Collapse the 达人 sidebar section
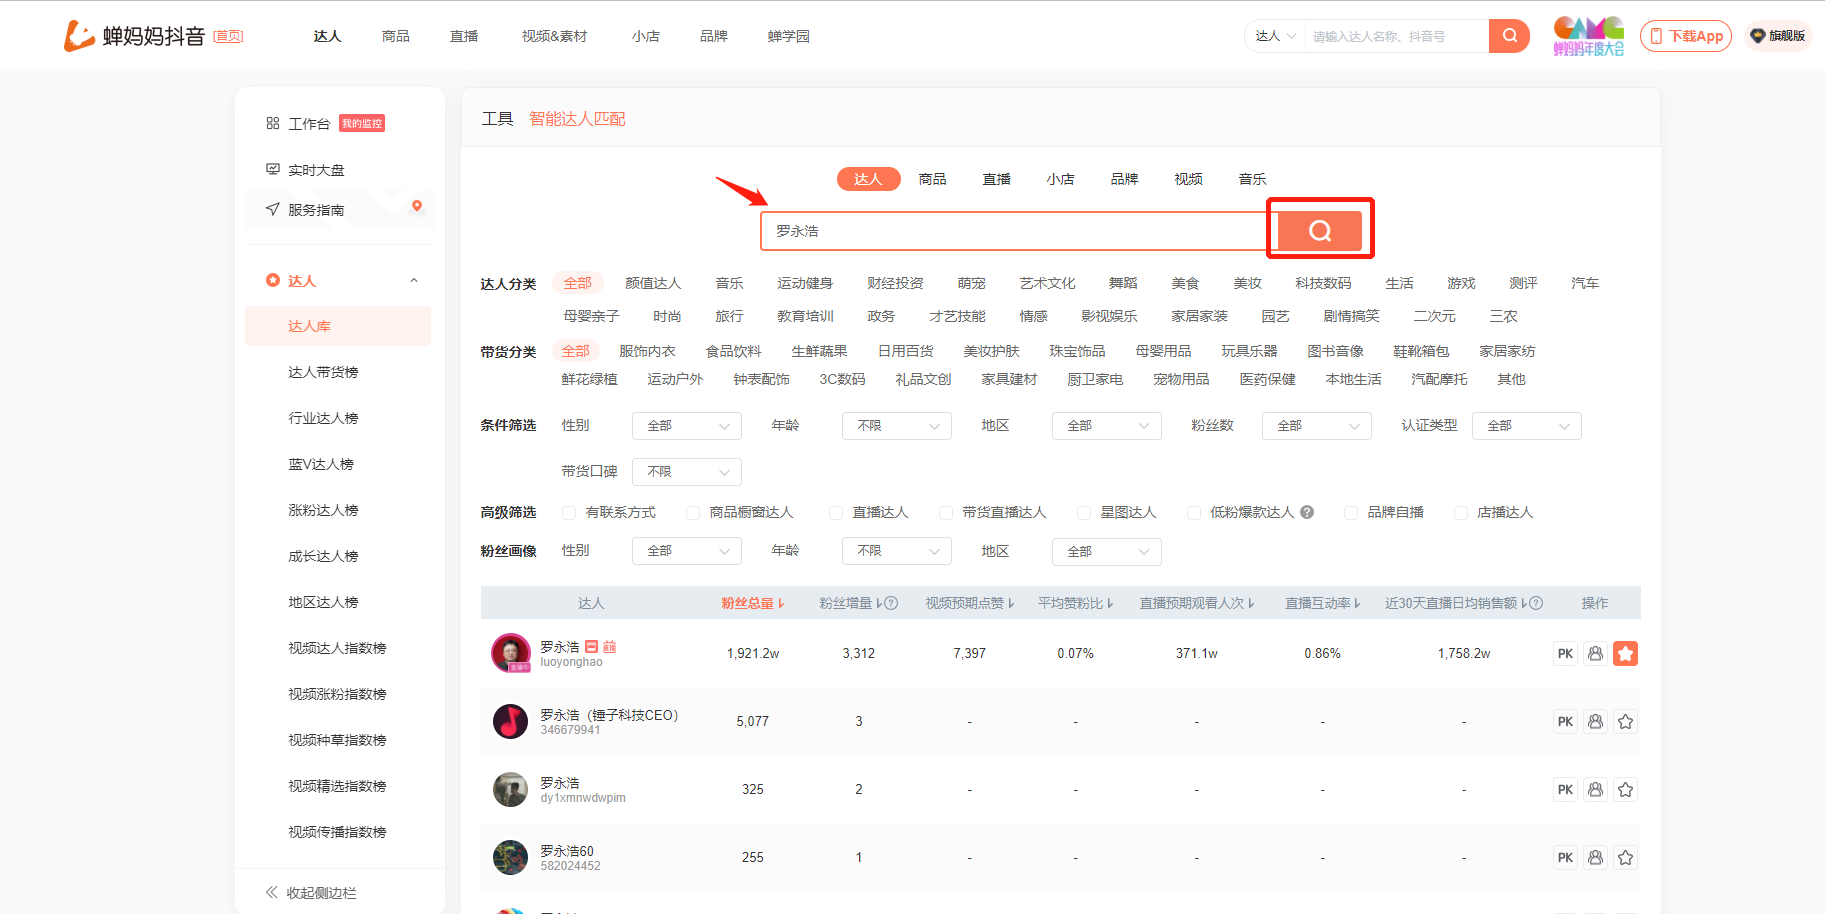The height and width of the screenshot is (914, 1825). (414, 281)
